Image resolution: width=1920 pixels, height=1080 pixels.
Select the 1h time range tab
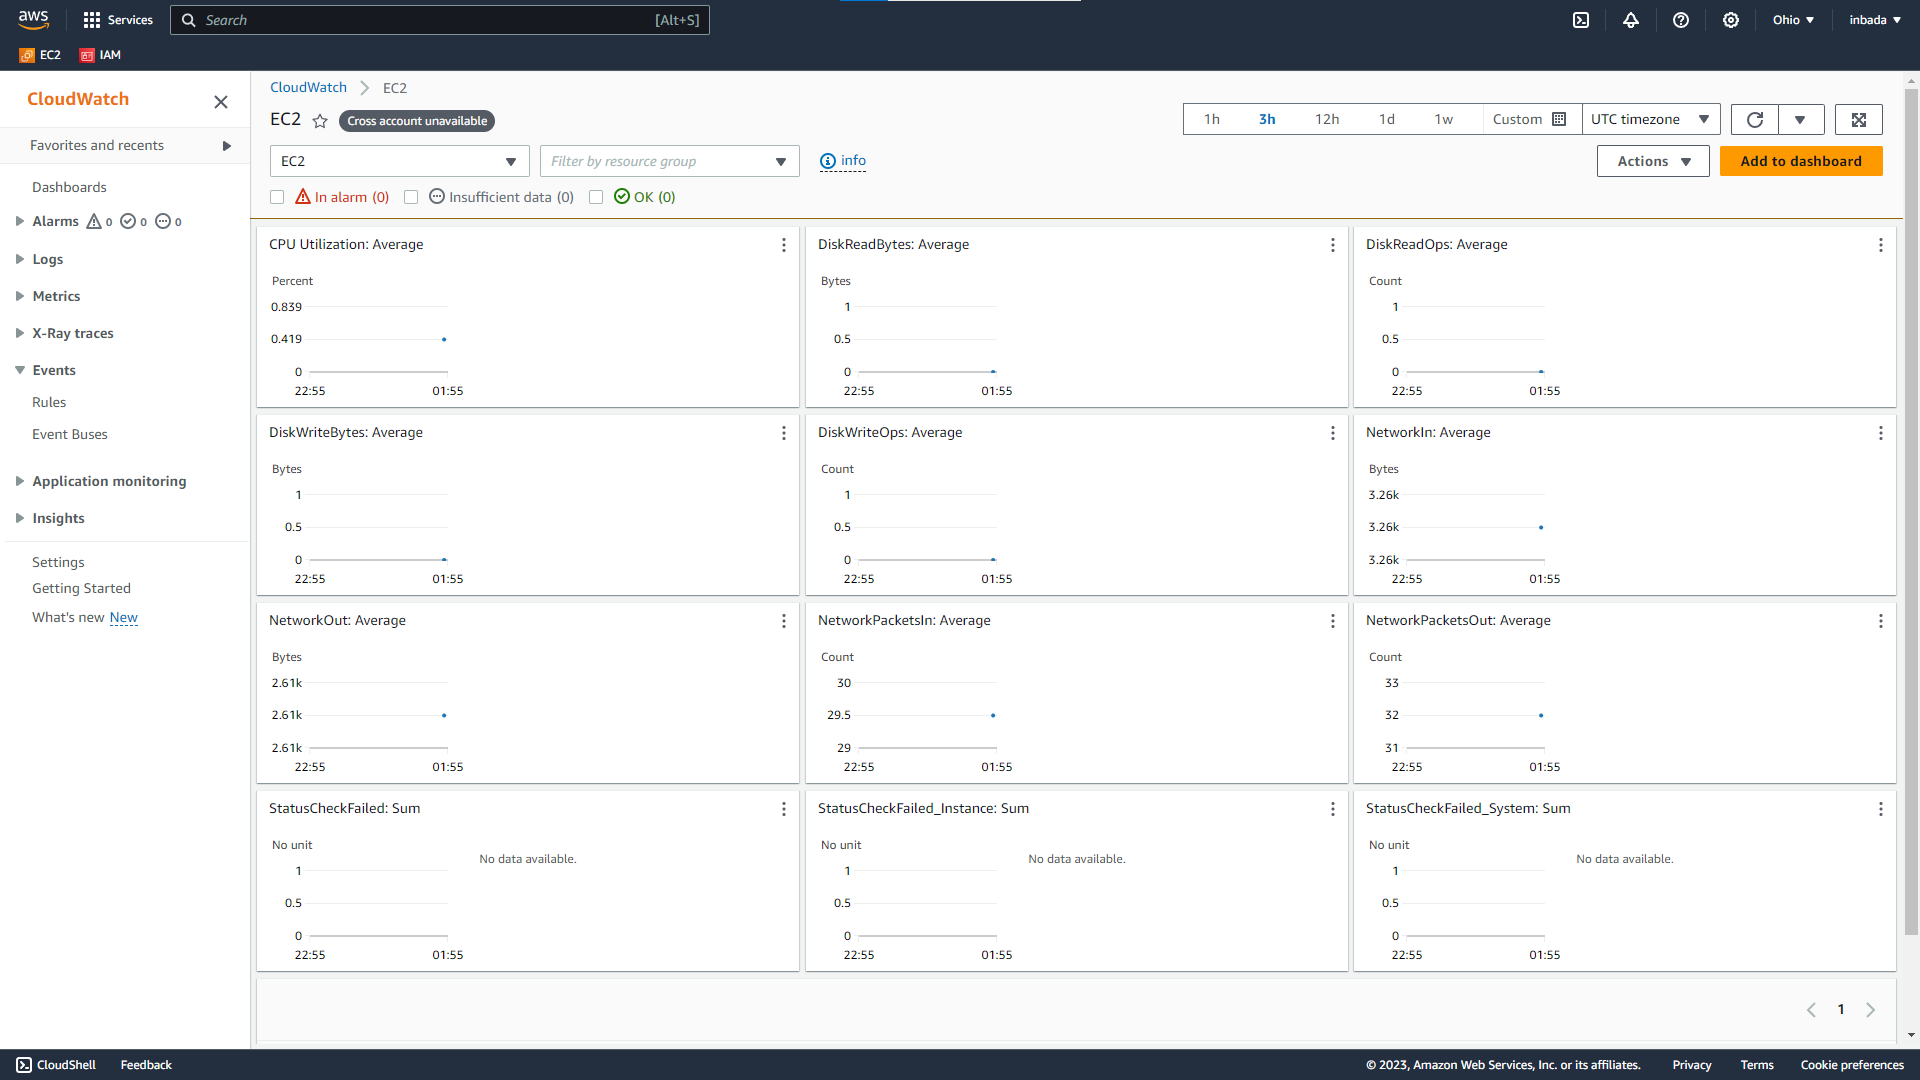coord(1213,120)
